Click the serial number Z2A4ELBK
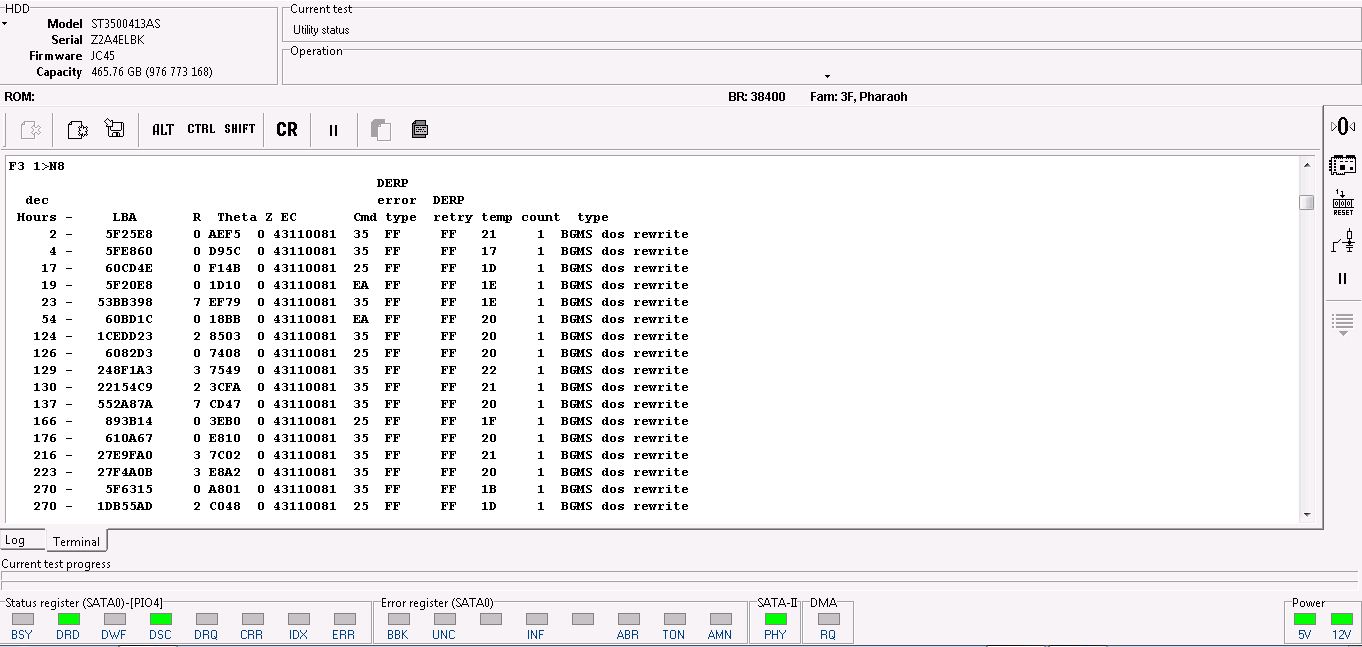Screen dimensions: 1362x647 coord(117,40)
